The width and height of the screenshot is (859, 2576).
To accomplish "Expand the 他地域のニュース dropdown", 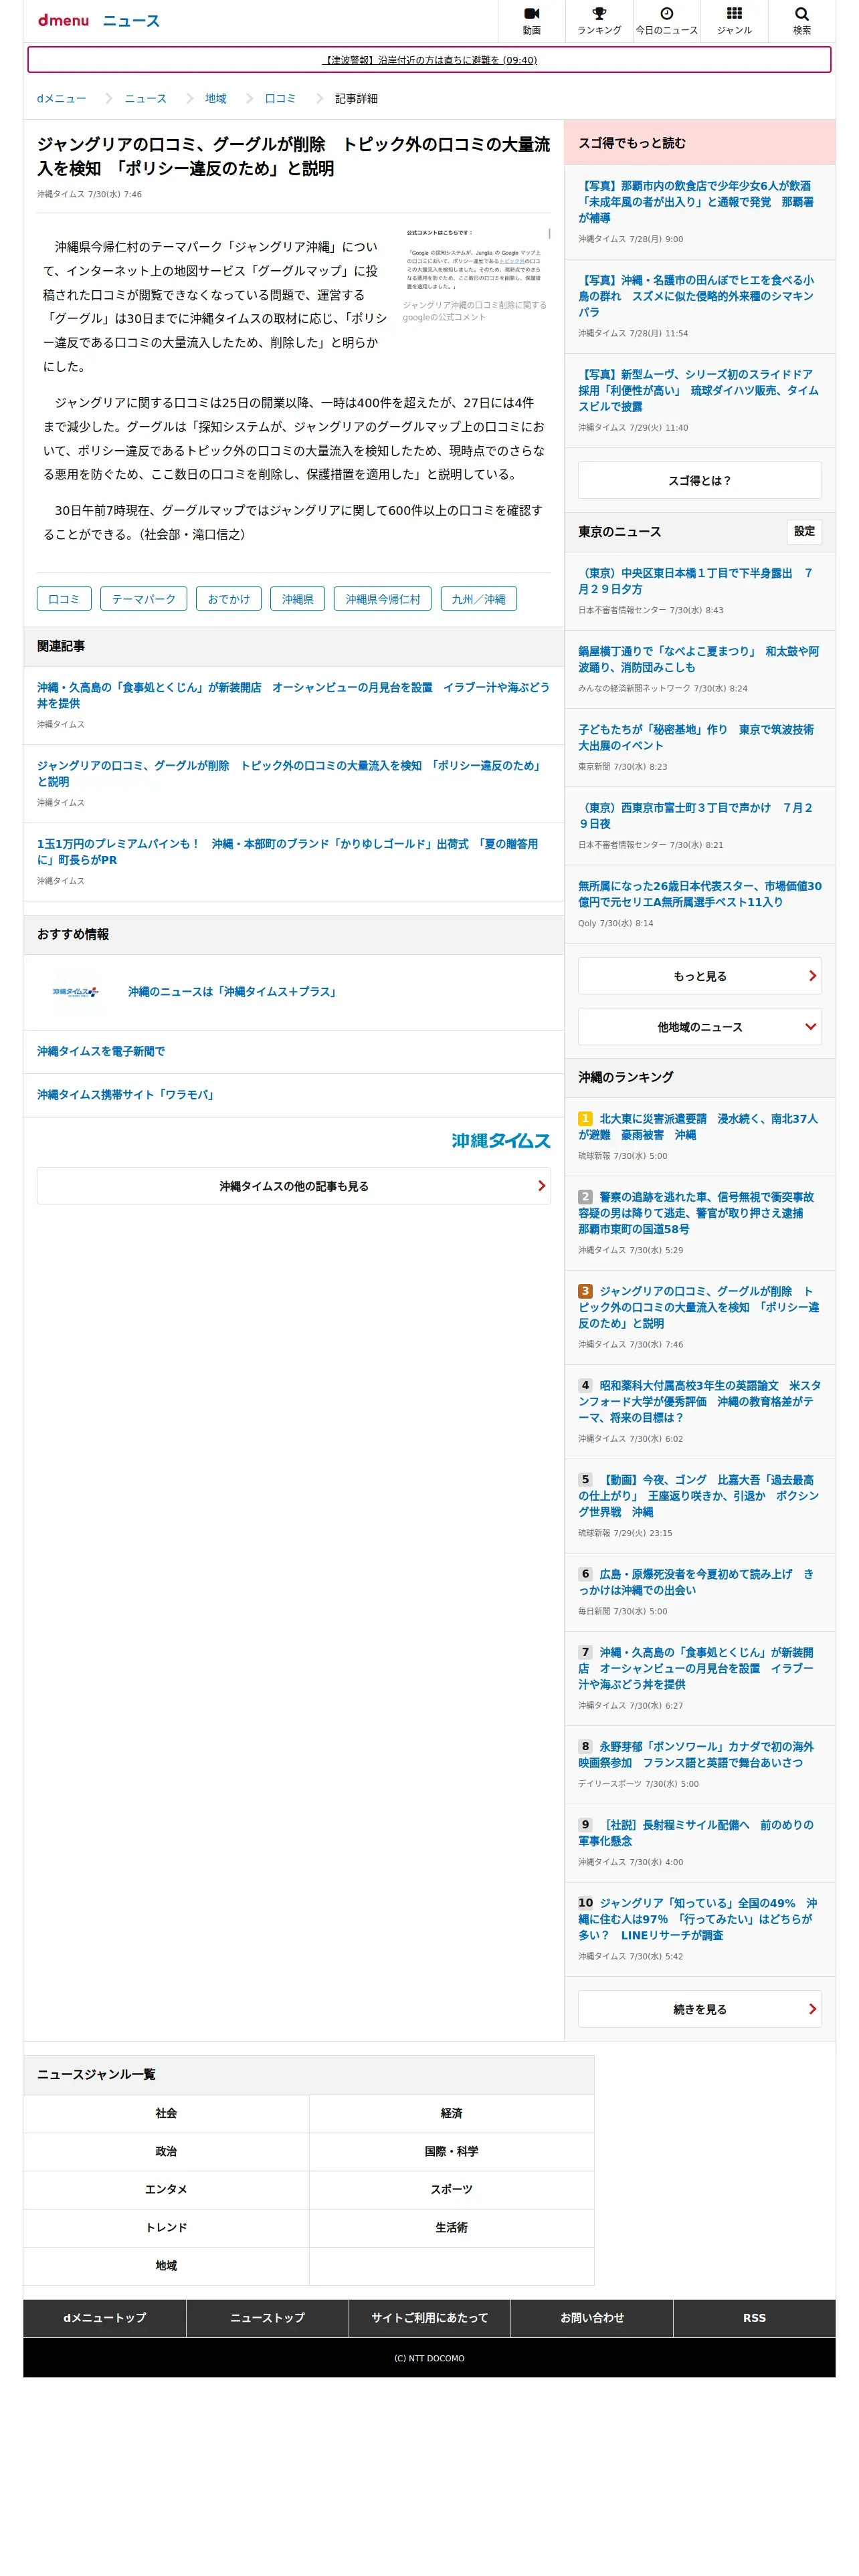I will tap(699, 1027).
